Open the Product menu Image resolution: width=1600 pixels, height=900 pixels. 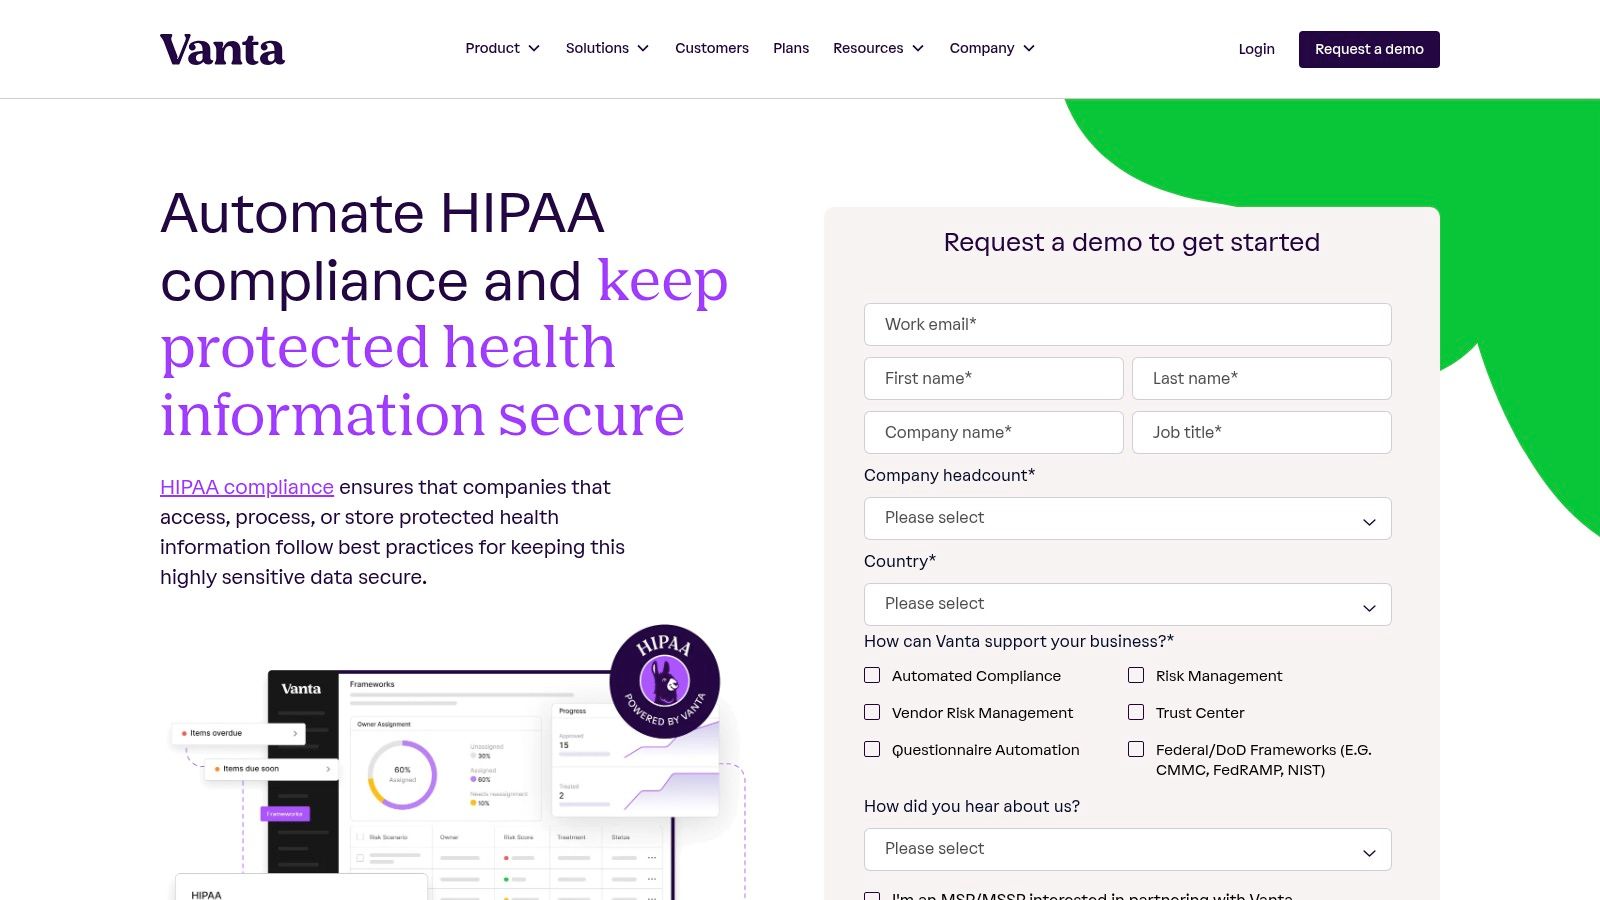pos(502,48)
